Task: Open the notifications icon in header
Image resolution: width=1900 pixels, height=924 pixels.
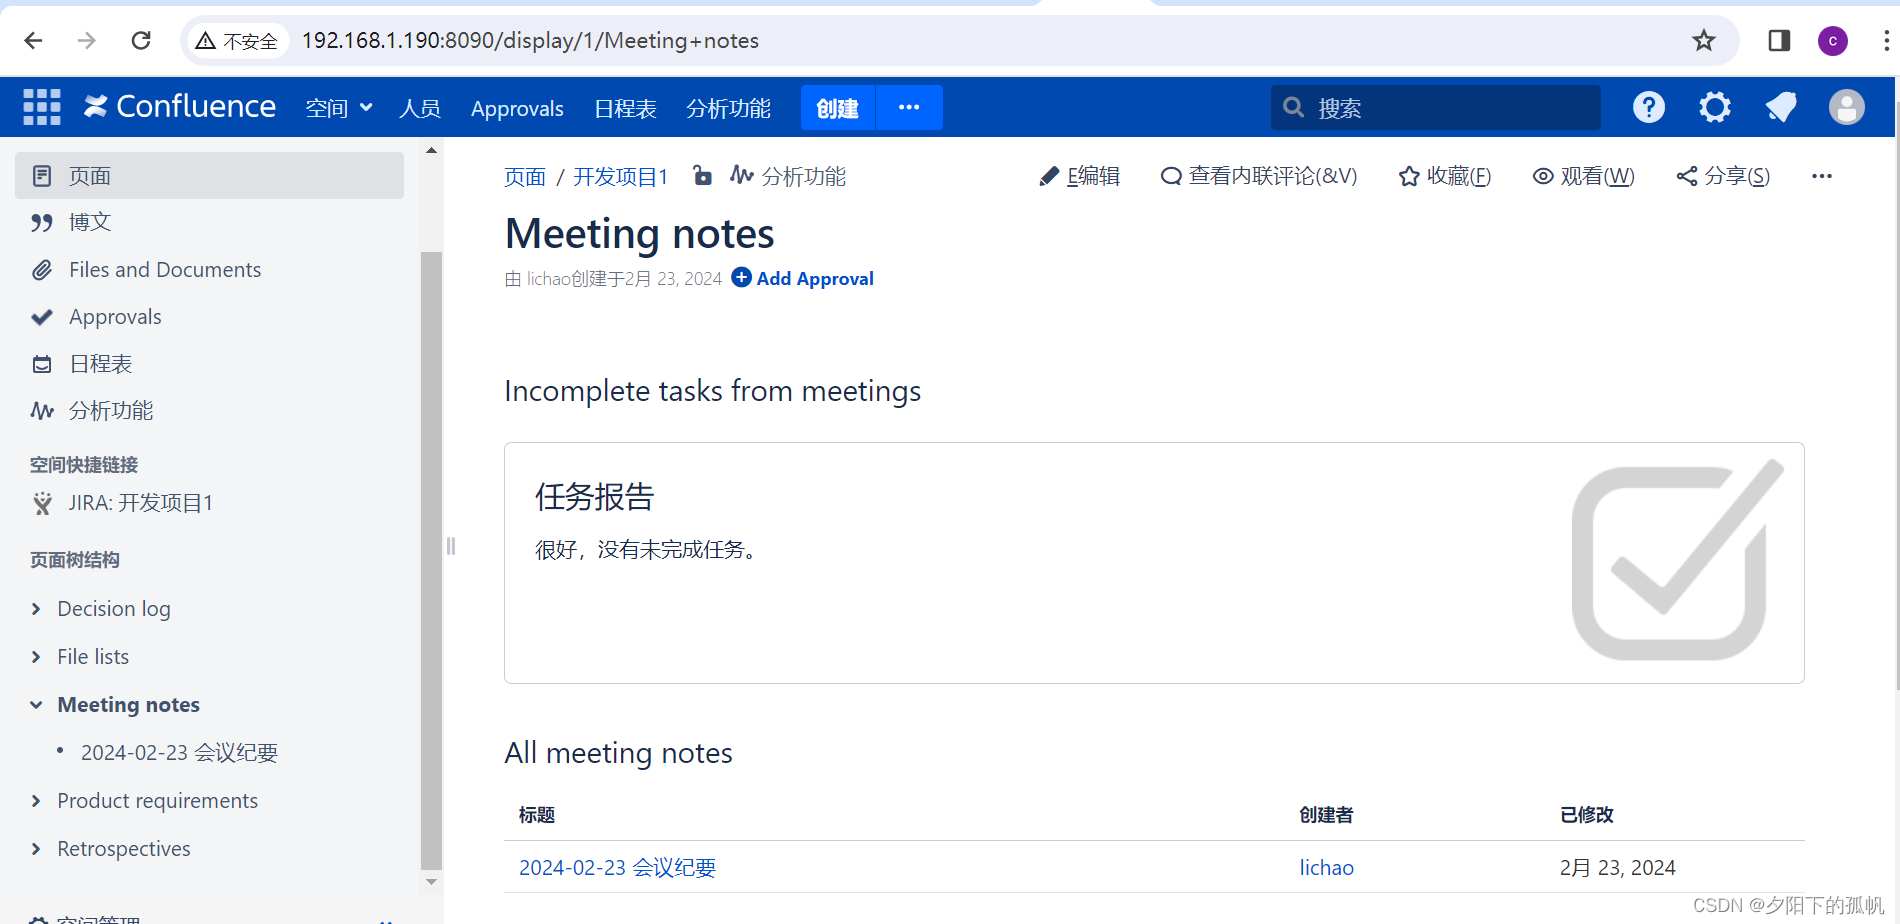Action: (1781, 107)
